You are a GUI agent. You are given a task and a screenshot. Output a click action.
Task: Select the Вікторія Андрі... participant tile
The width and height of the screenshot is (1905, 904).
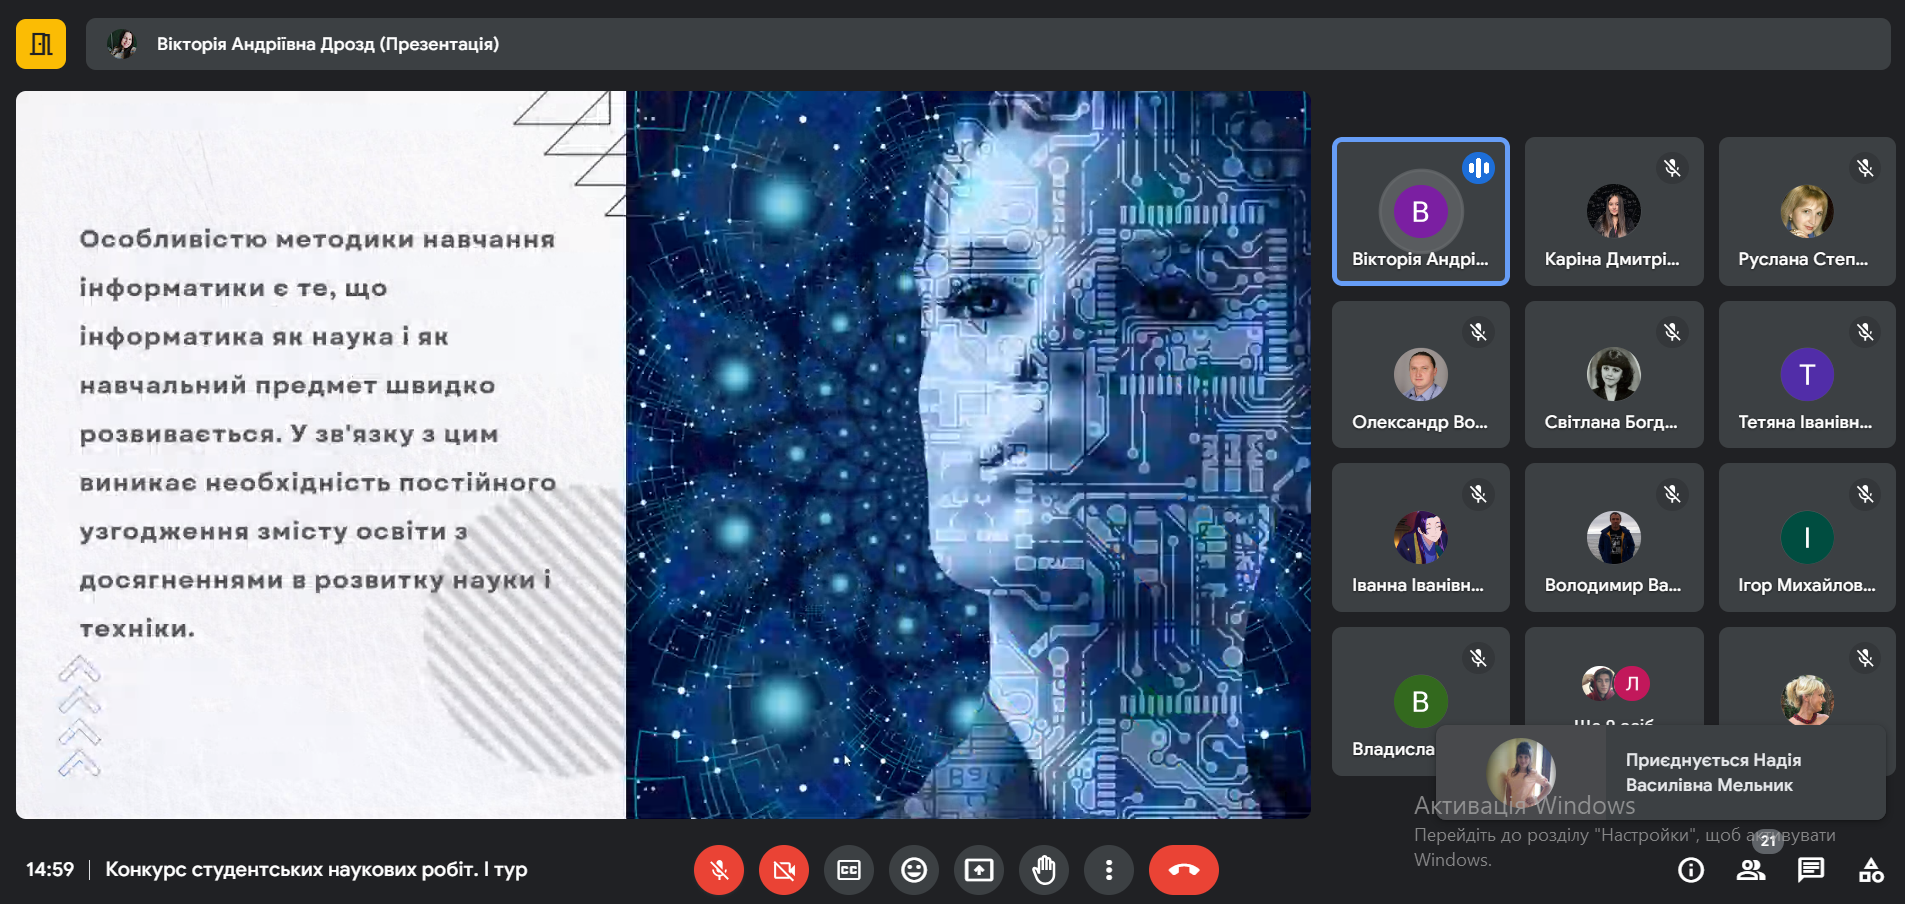[x=1420, y=211]
